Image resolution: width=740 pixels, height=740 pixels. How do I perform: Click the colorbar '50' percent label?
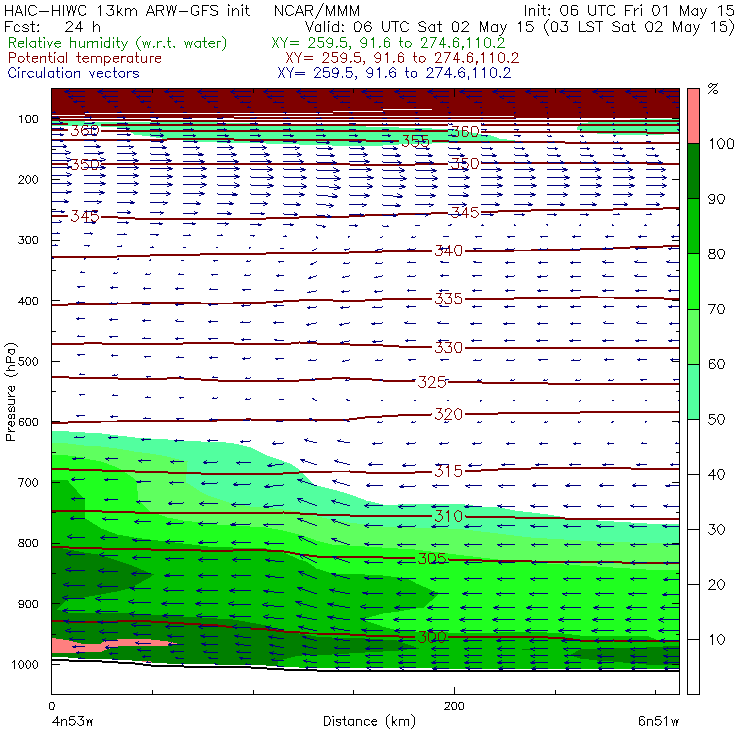(x=716, y=420)
